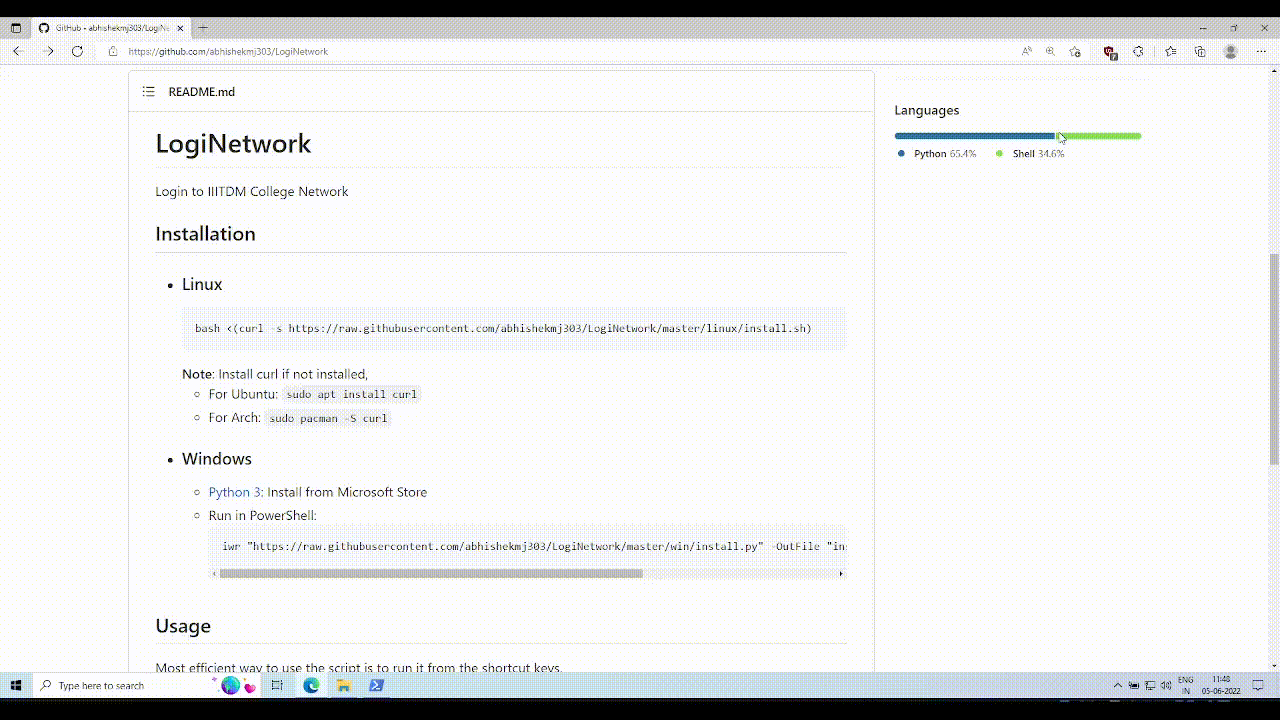Switch ENG IN input language indicator
Screen dimensions: 1280x720
tap(1186, 685)
